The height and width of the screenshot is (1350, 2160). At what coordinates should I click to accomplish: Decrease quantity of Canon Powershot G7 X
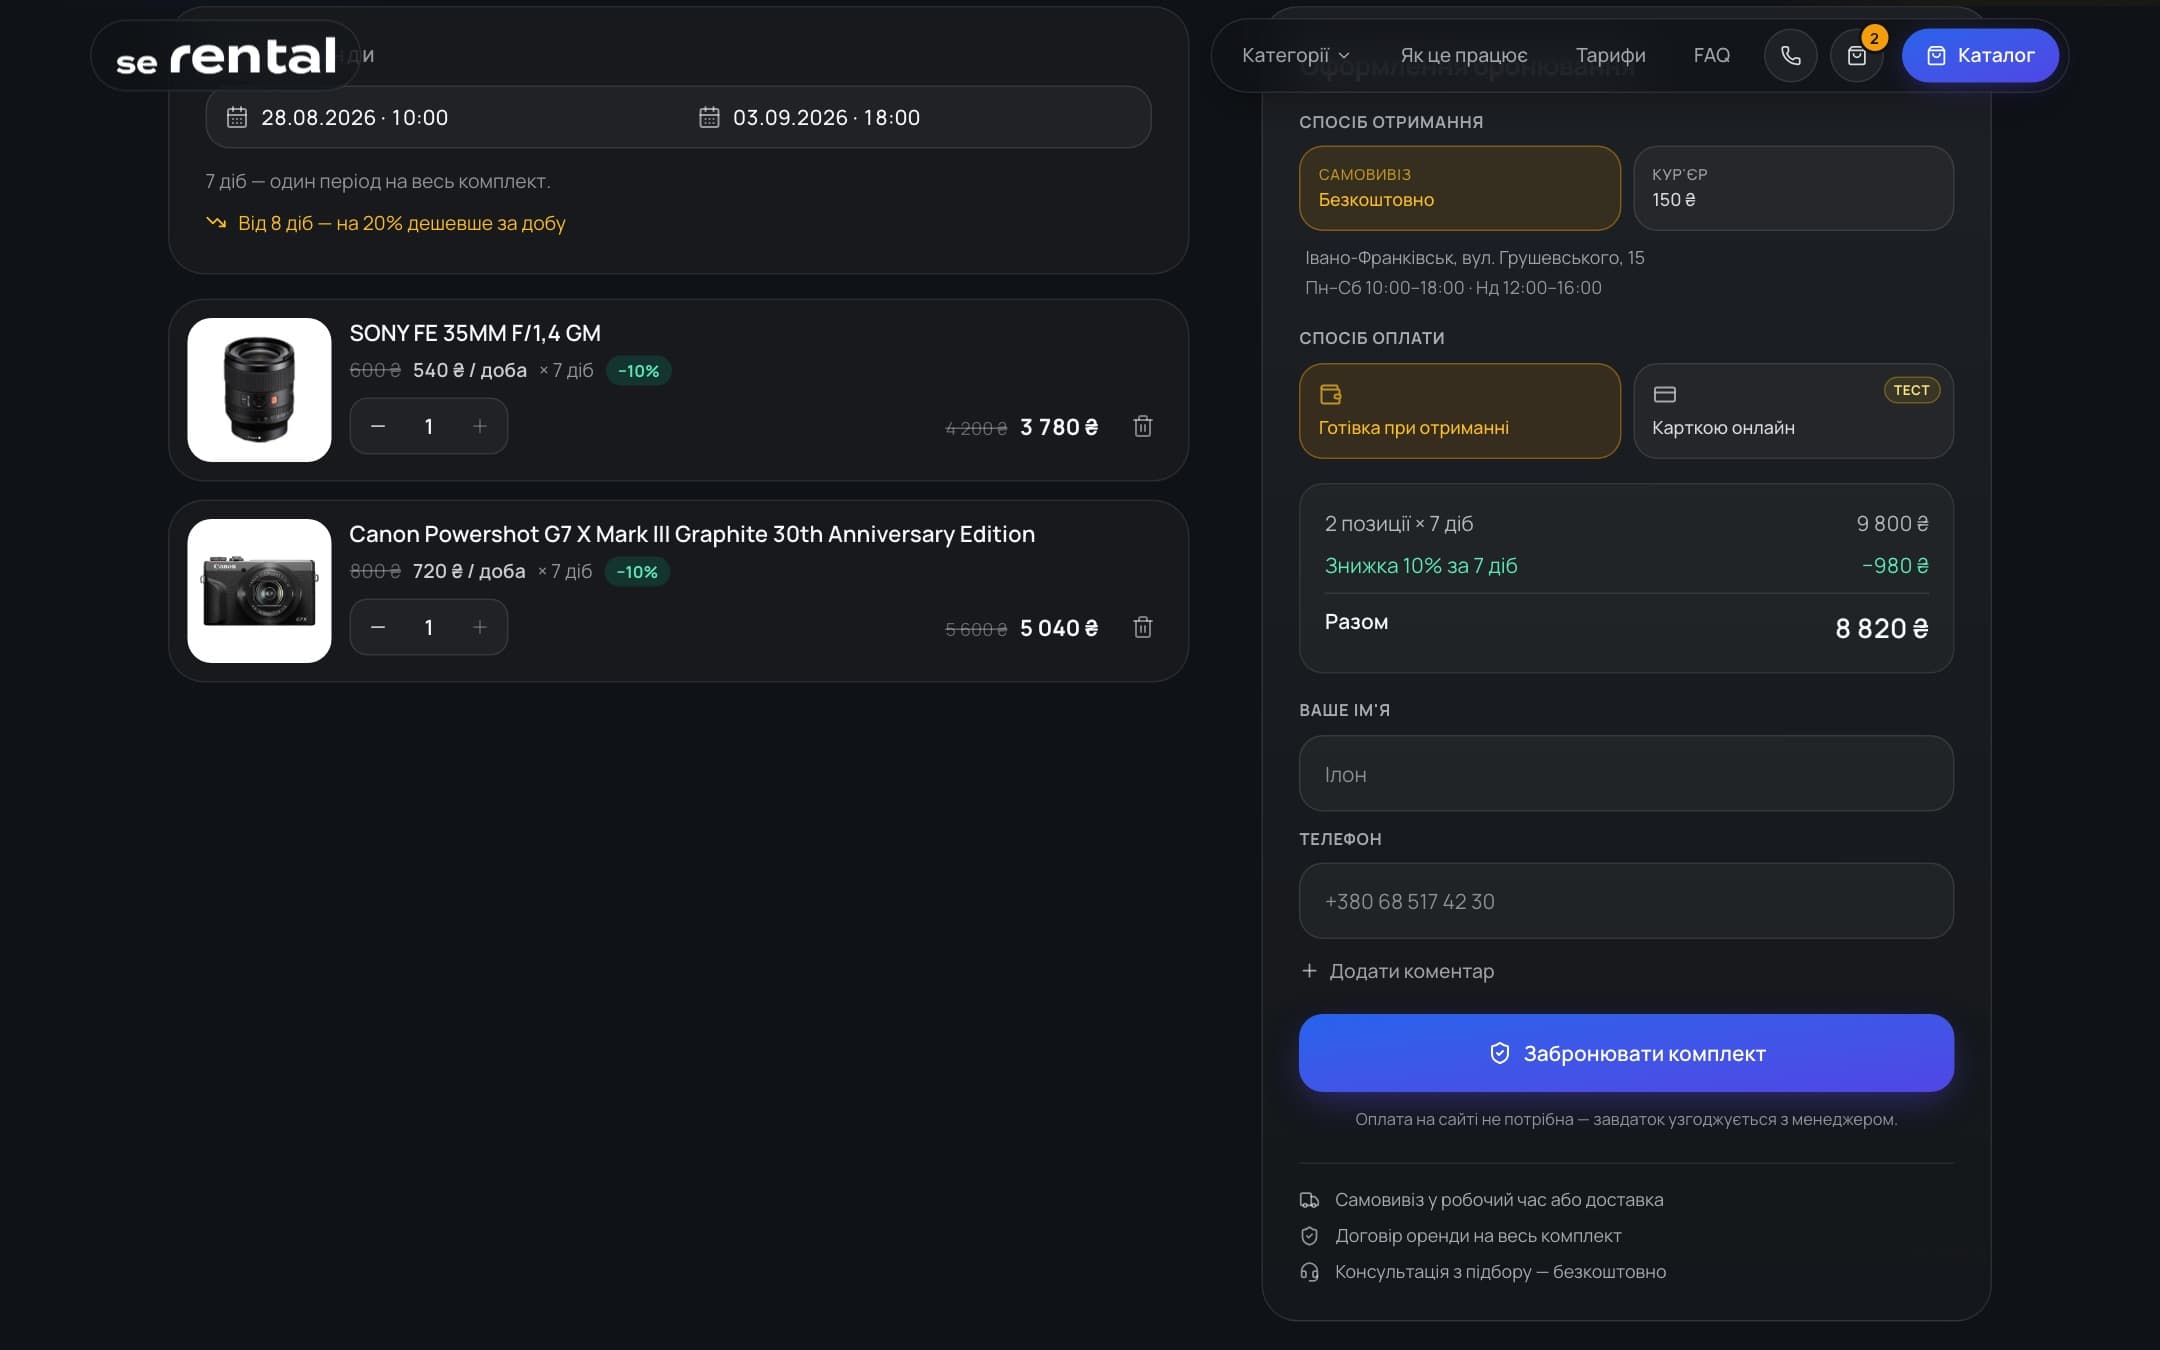(378, 628)
